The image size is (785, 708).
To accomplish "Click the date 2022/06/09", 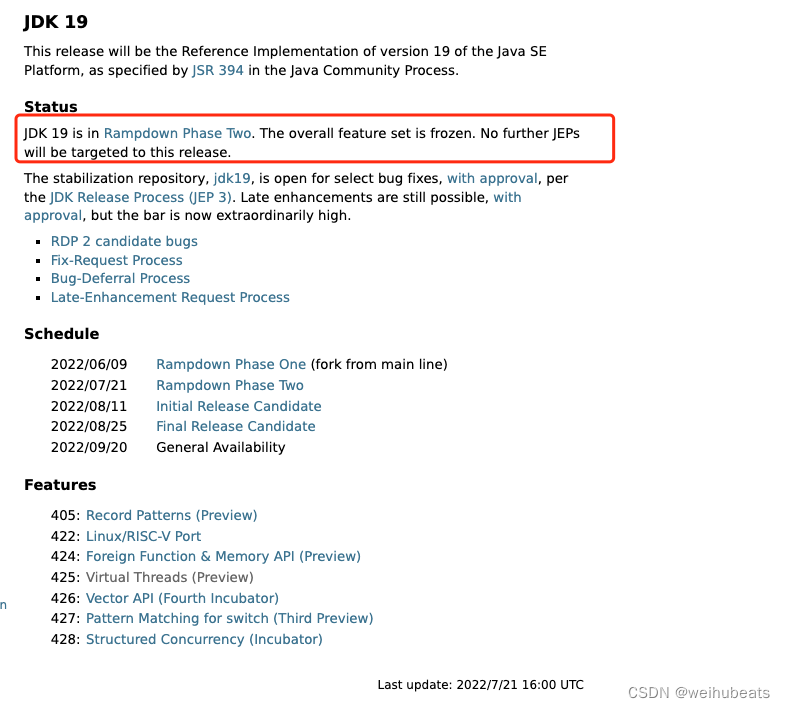I will click(89, 364).
